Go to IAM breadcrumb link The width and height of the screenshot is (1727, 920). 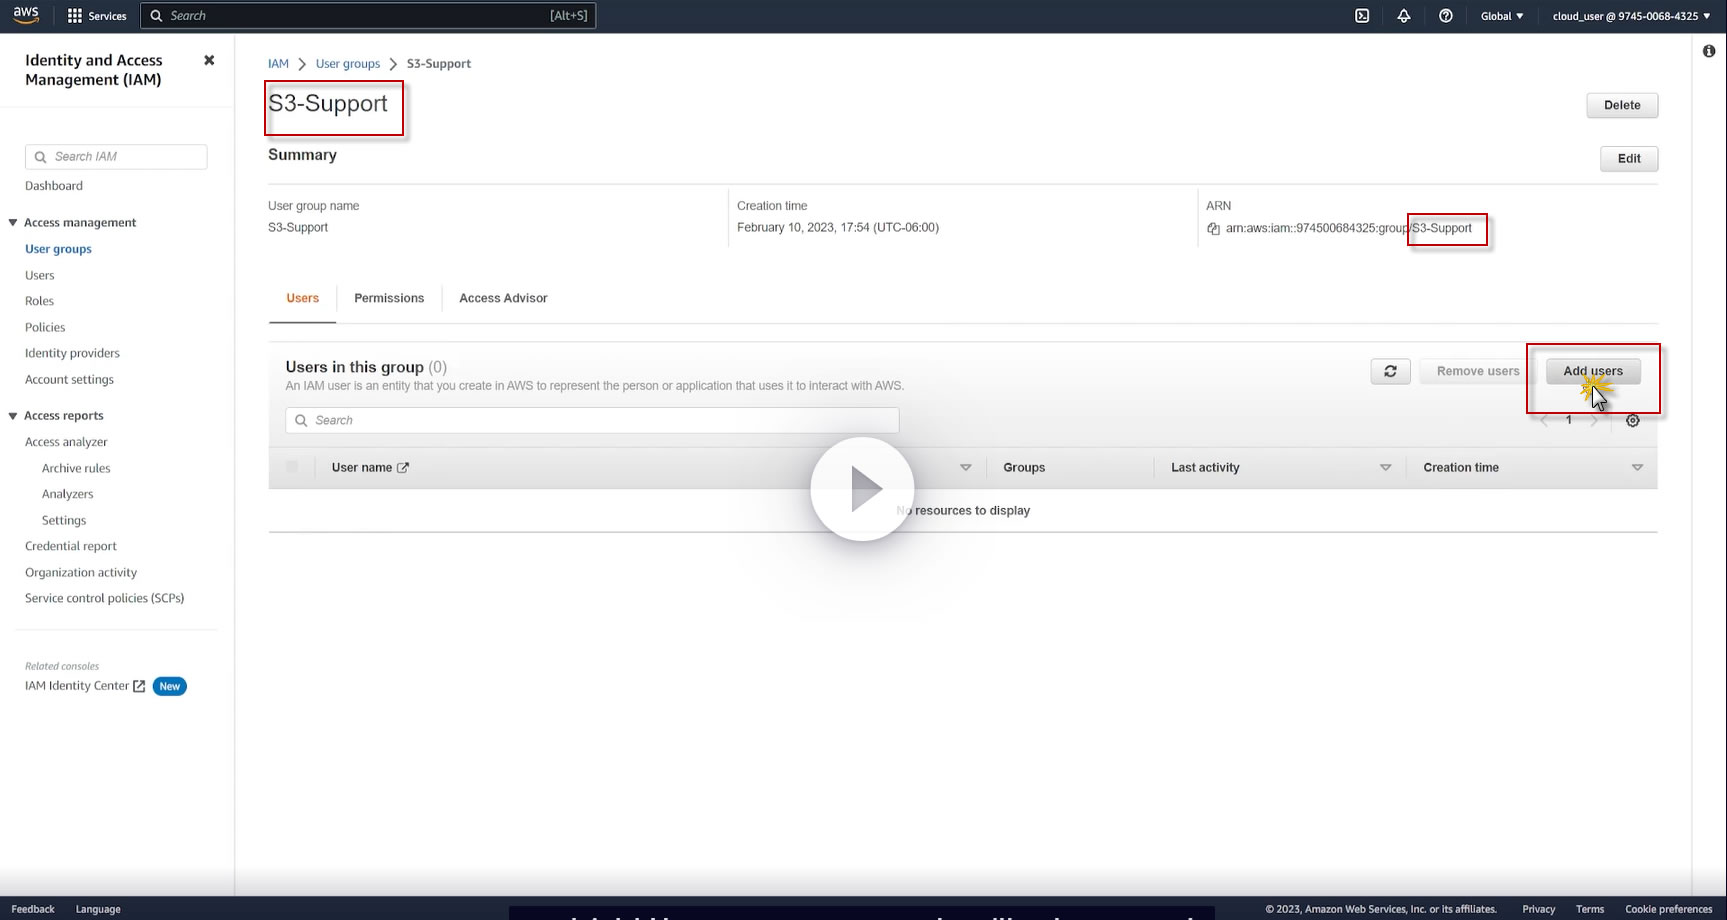point(278,63)
